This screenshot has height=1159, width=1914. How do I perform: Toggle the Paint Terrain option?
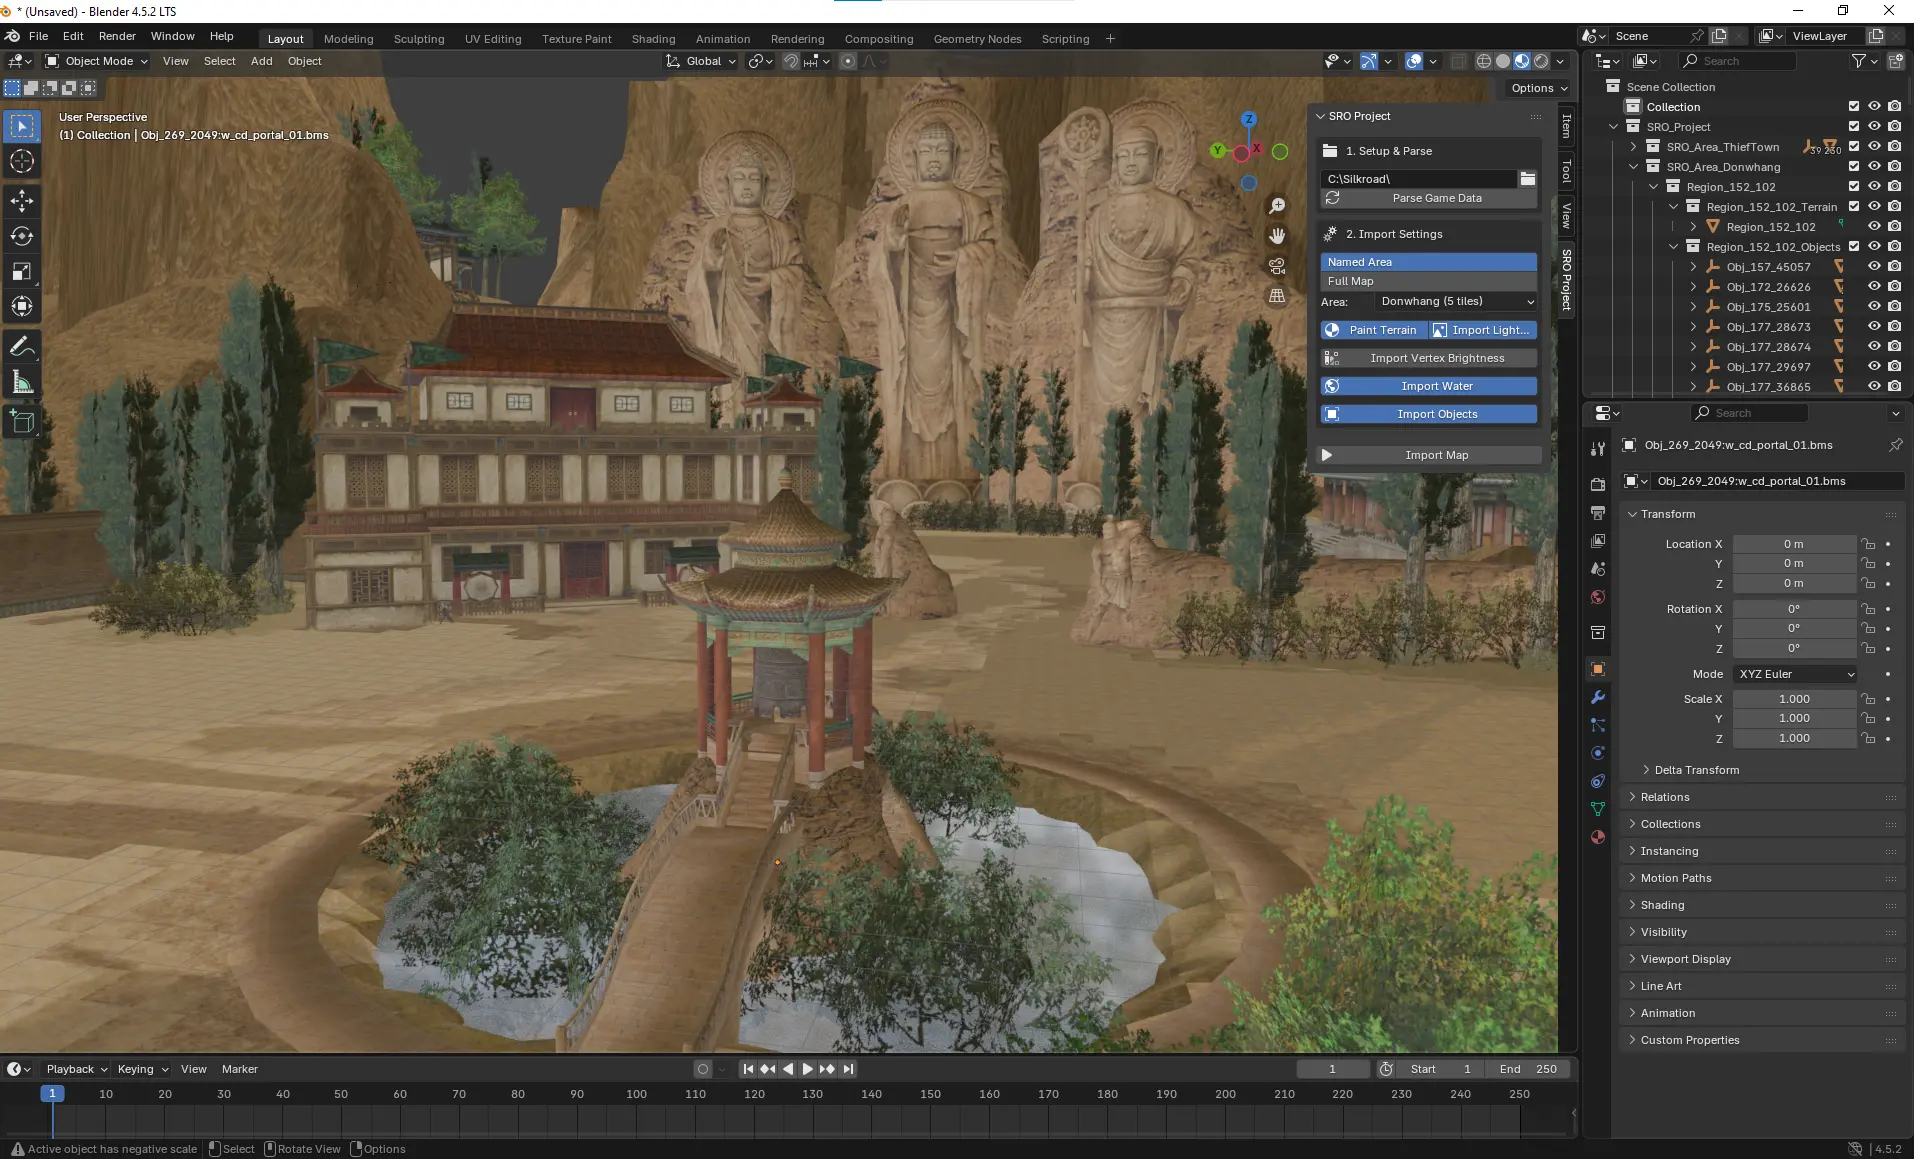[x=1372, y=330]
